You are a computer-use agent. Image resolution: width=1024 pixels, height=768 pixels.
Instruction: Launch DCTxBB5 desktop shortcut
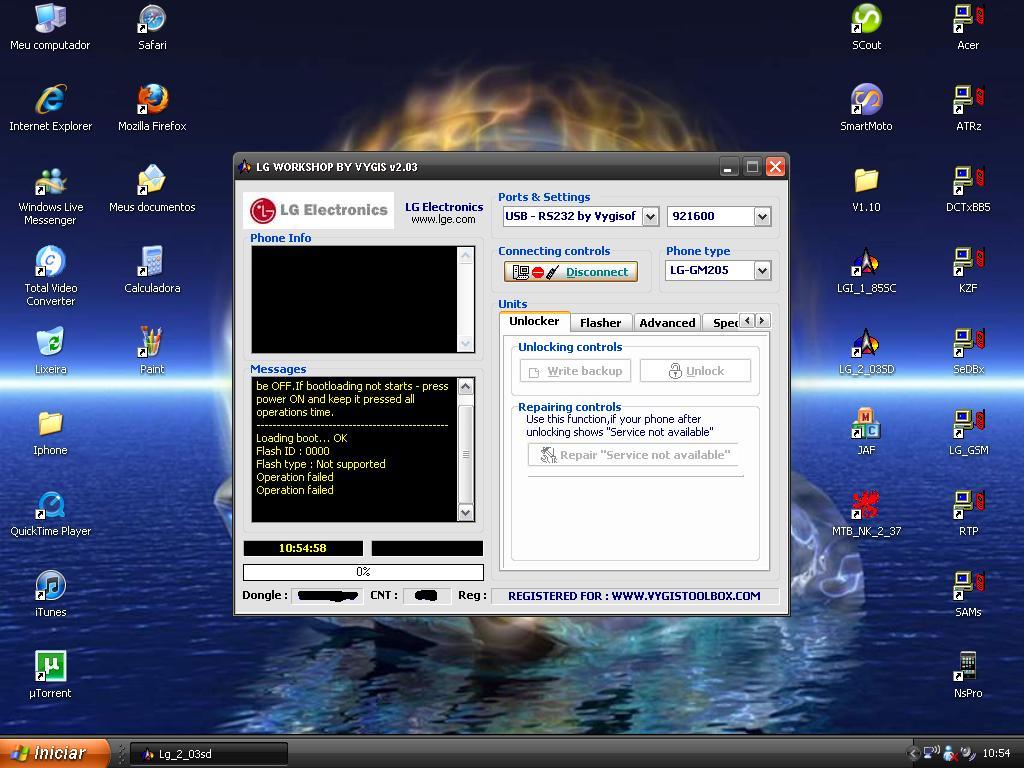[968, 189]
